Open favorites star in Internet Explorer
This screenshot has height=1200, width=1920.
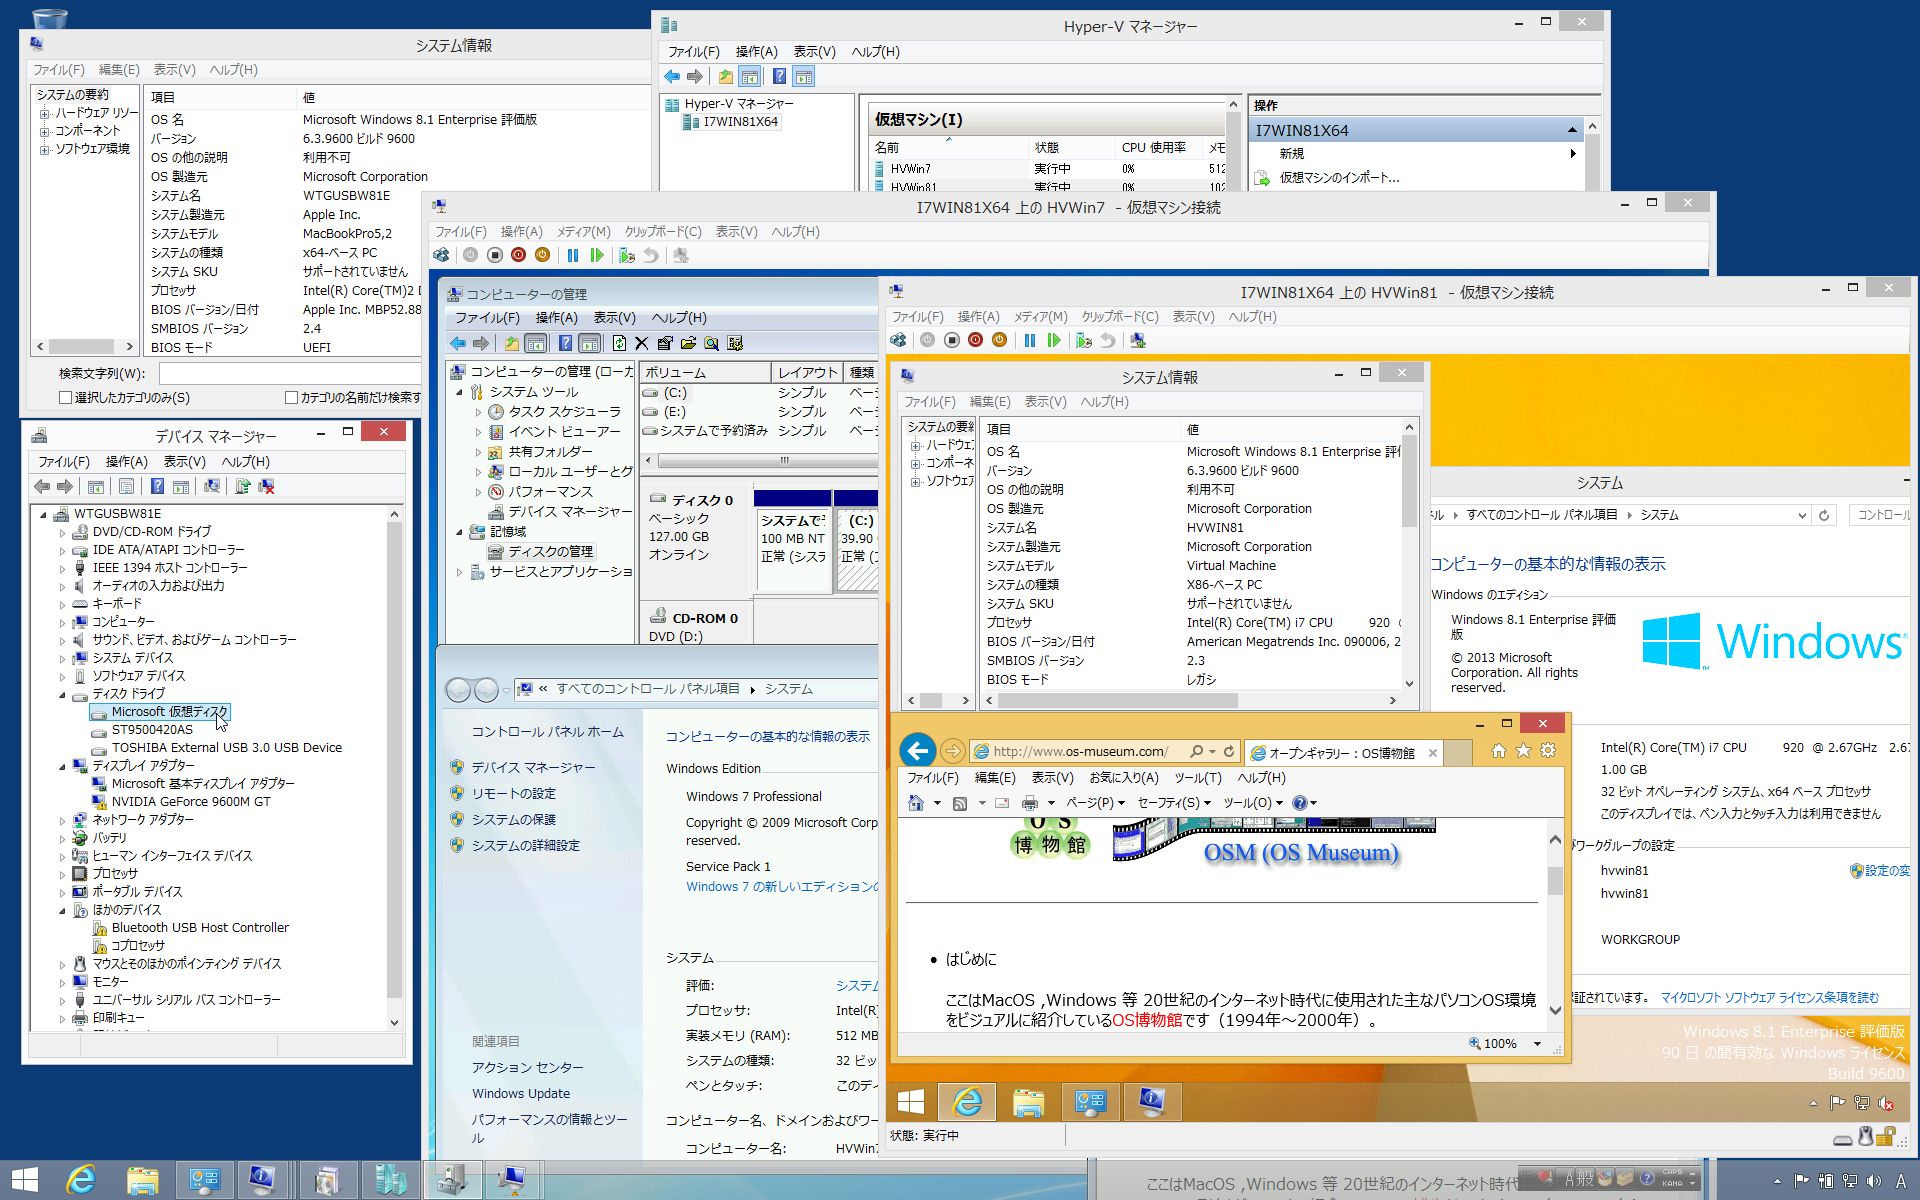[1523, 751]
